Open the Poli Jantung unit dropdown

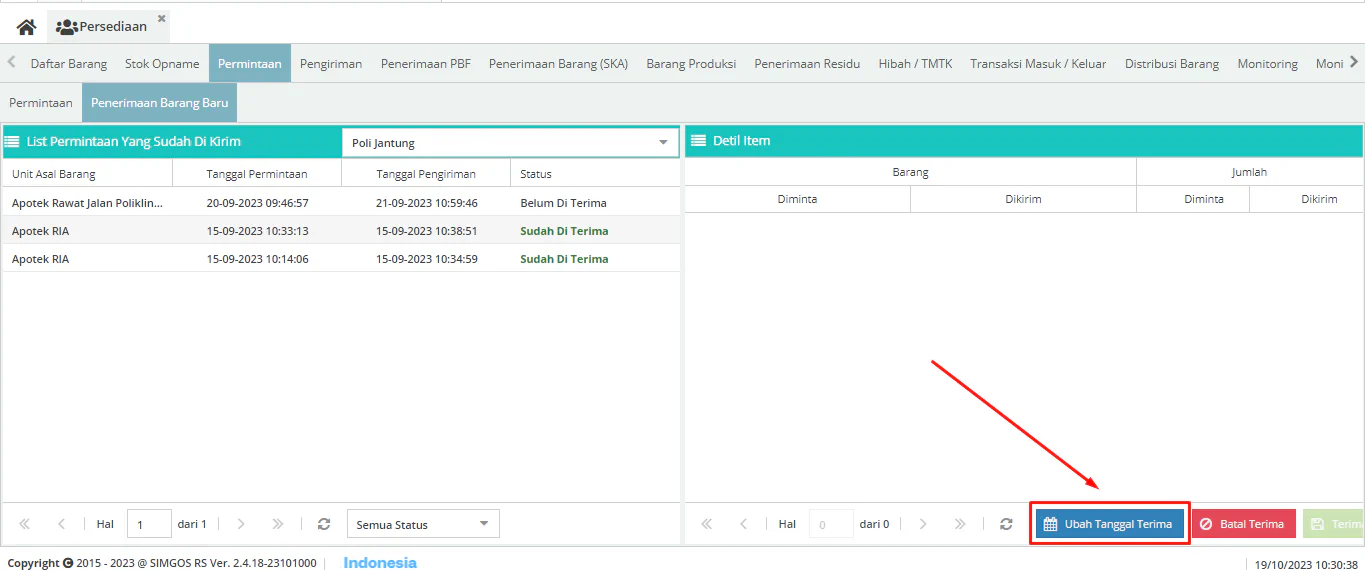pyautogui.click(x=663, y=143)
